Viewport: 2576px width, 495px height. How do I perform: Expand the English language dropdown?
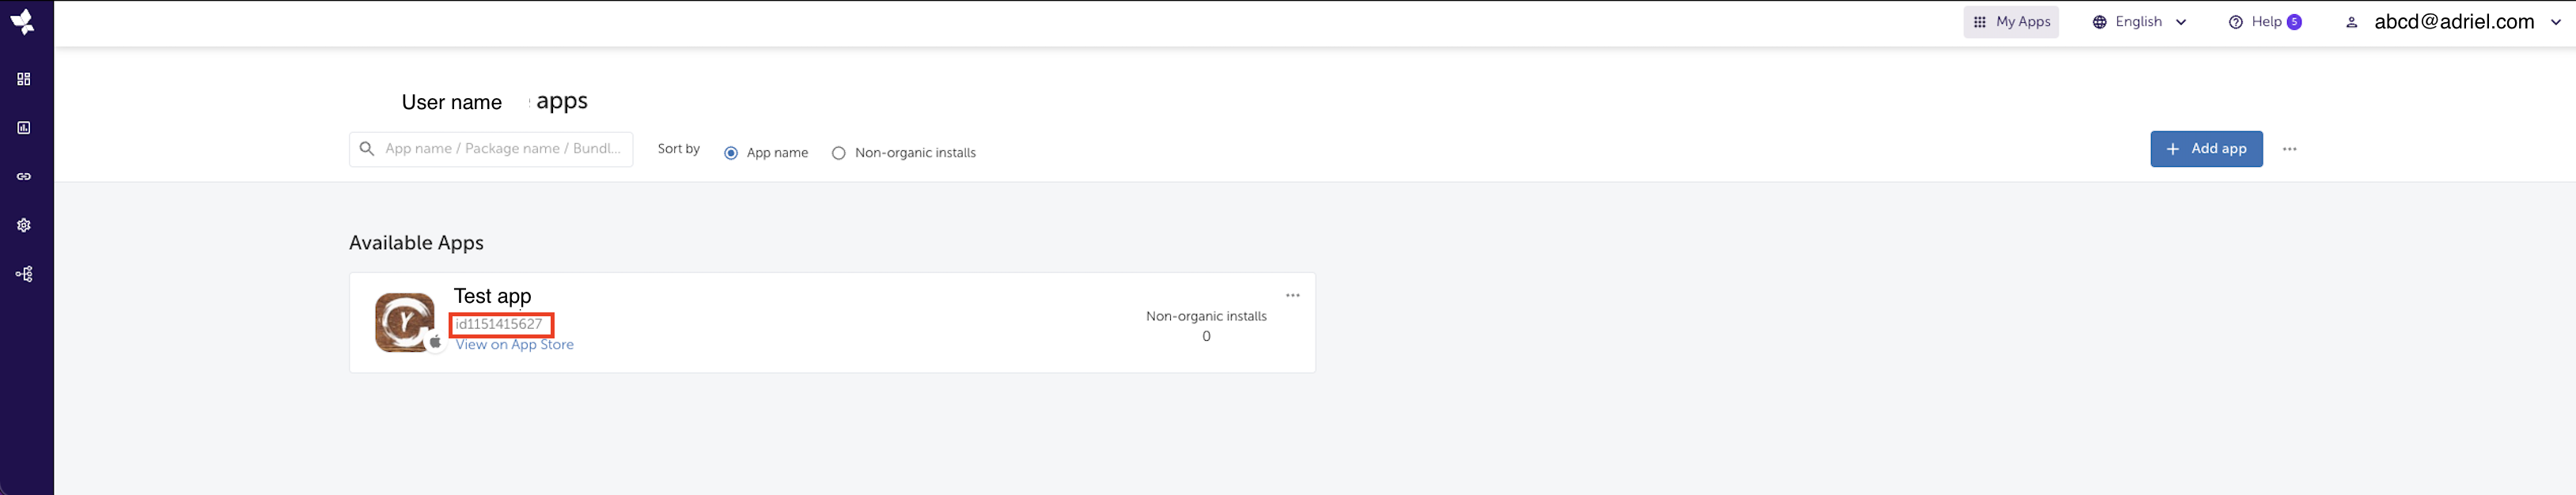pyautogui.click(x=2140, y=22)
